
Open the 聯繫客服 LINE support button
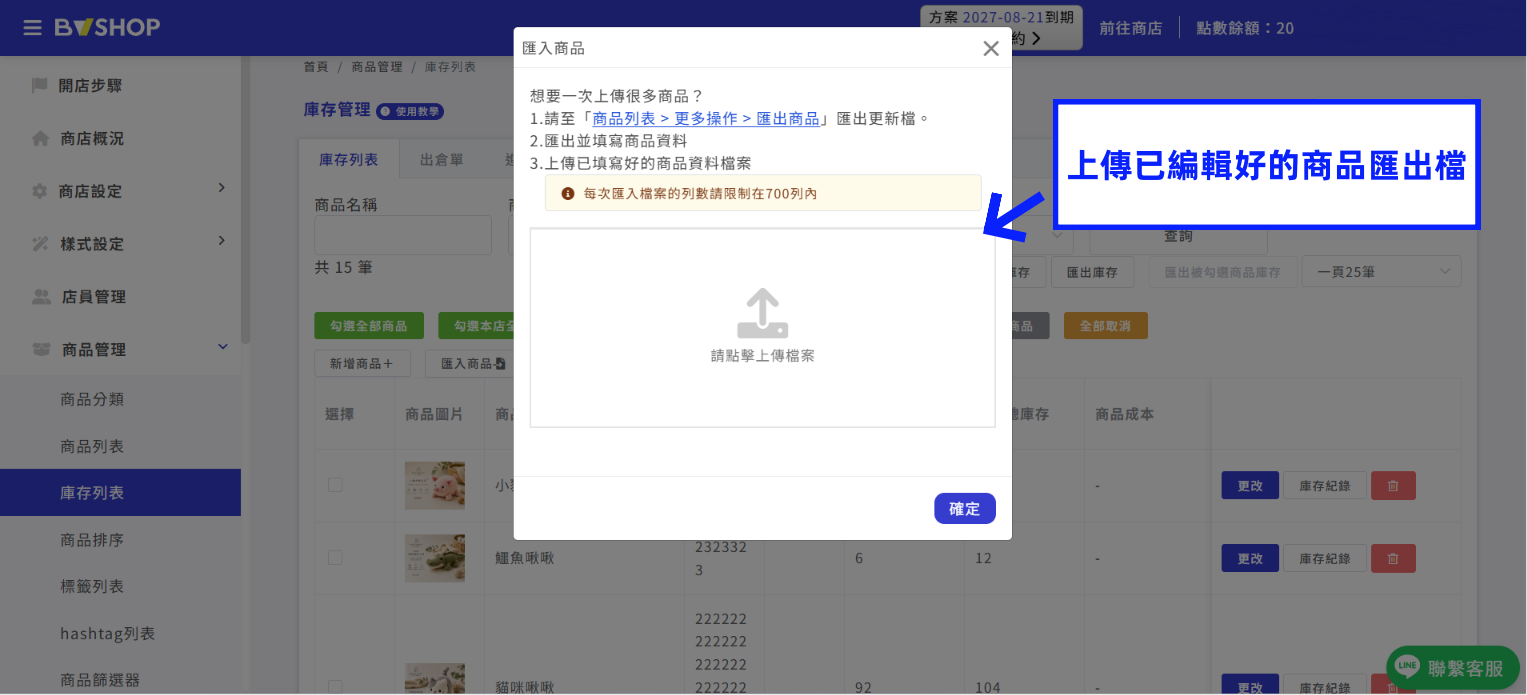1453,667
